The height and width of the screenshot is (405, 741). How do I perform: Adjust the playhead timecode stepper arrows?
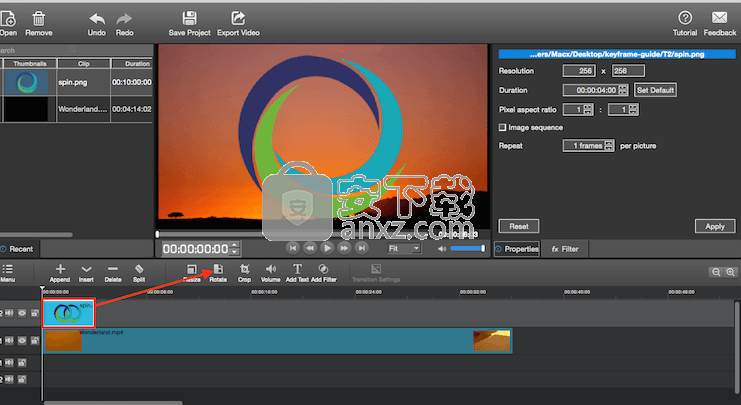(234, 249)
